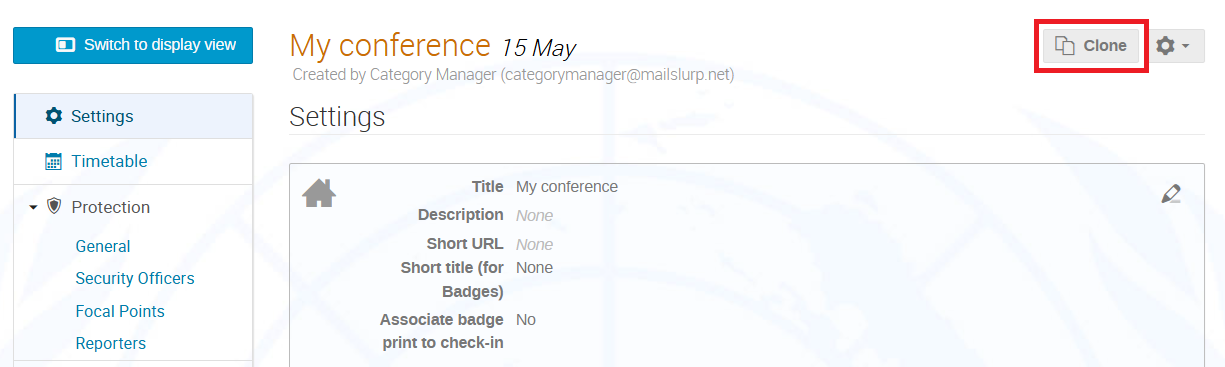Collapse the Protection section arrow

click(x=33, y=207)
